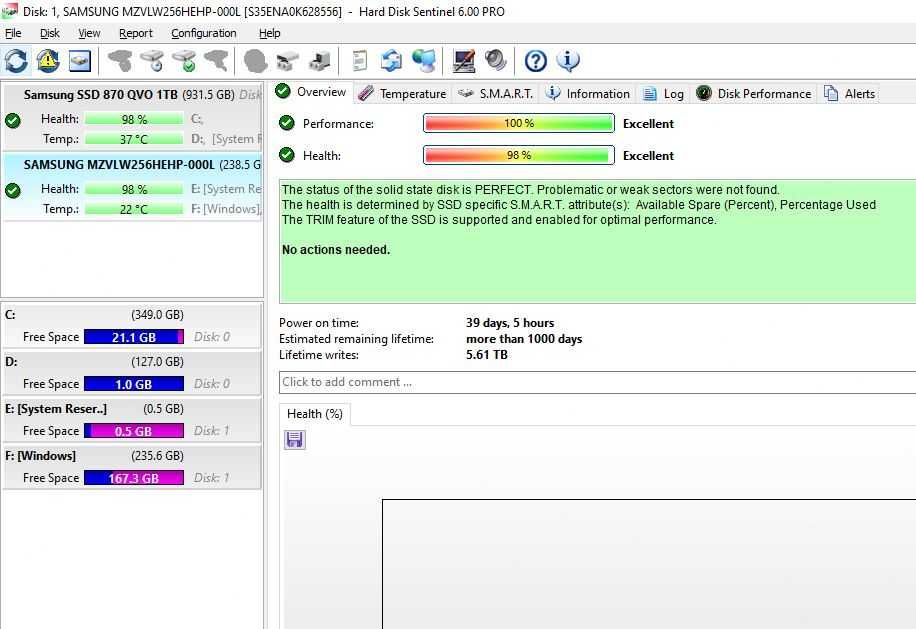Click the disk array toolbar icon
Screen dimensions: 916x629
[287, 61]
